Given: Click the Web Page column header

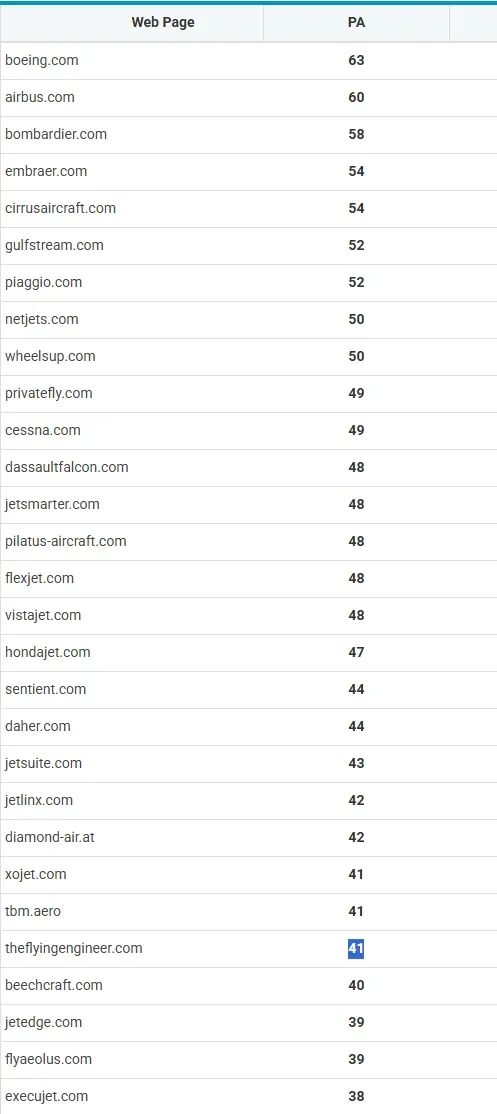Looking at the screenshot, I should [163, 23].
